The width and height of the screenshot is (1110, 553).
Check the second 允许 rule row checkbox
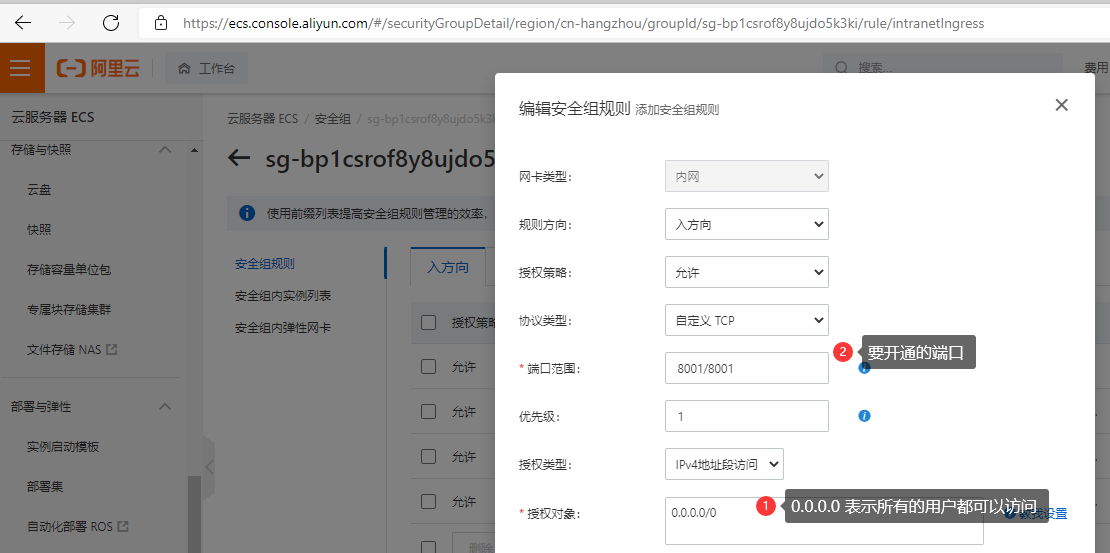[428, 411]
